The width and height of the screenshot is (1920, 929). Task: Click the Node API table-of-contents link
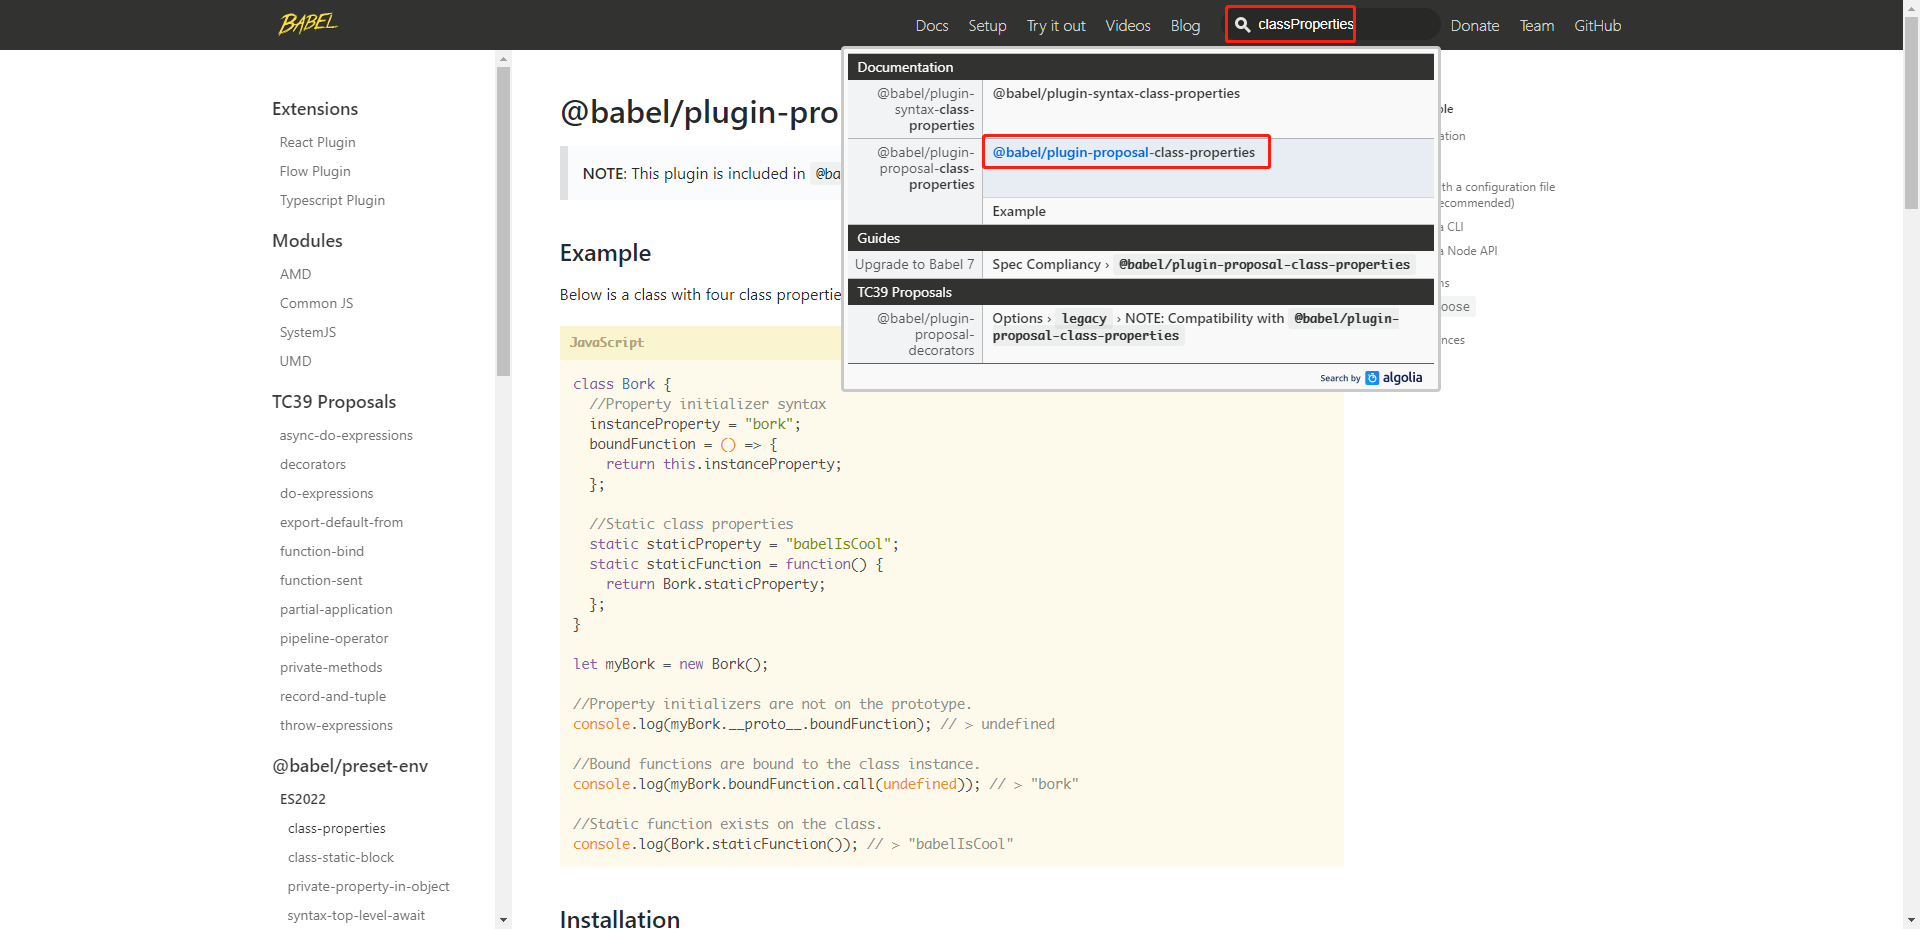click(x=1469, y=251)
